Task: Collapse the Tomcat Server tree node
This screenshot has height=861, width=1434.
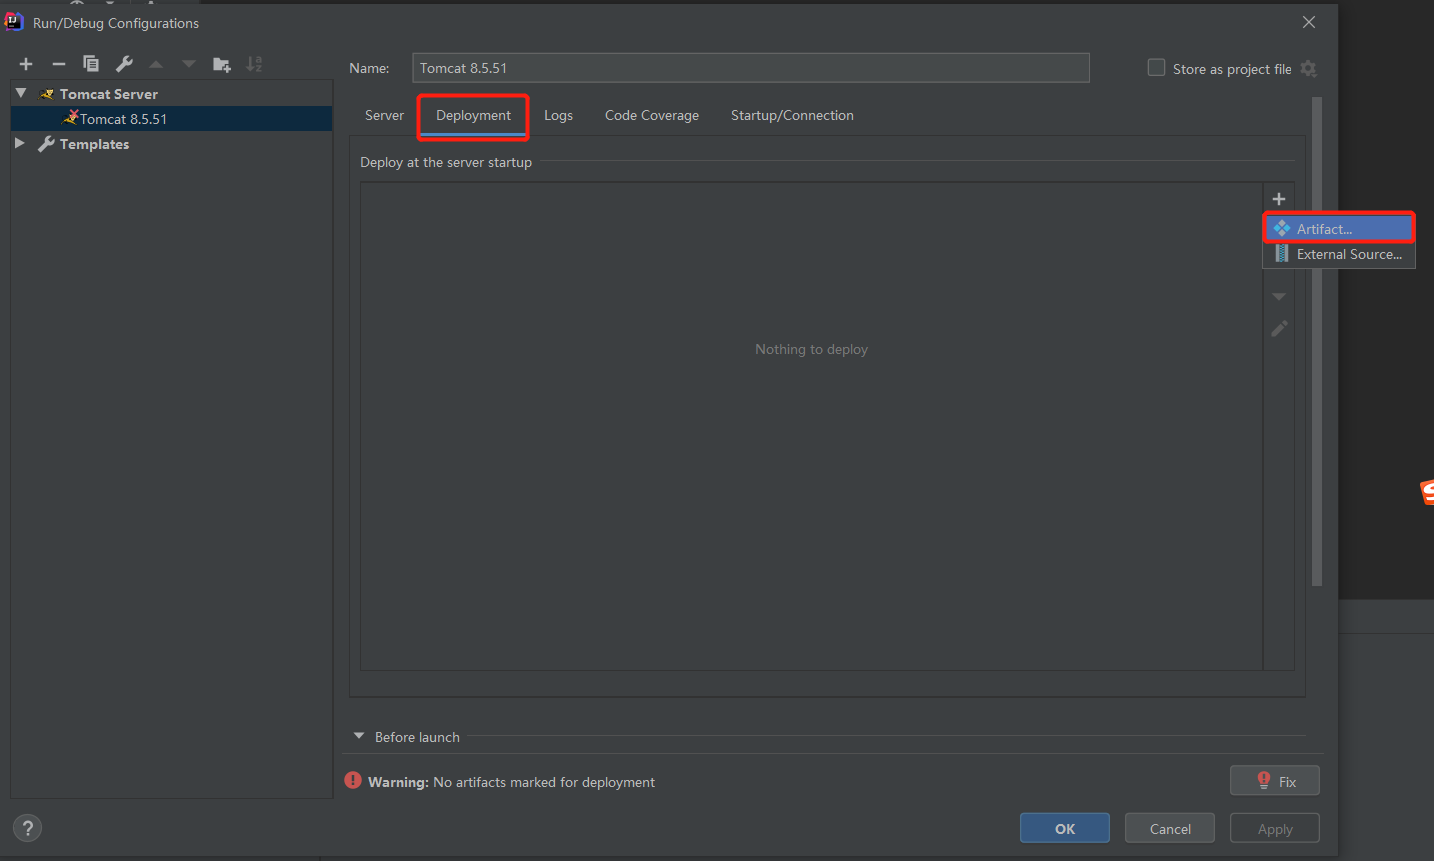Action: (21, 93)
